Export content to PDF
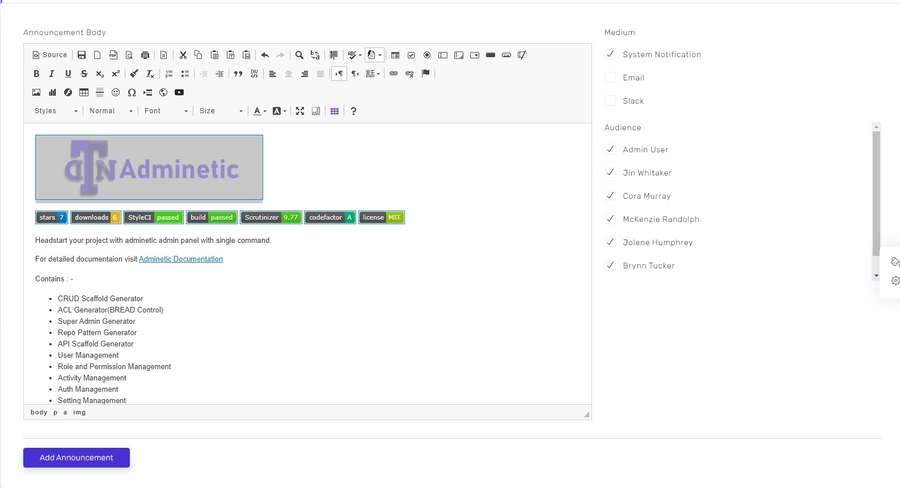 (x=113, y=55)
